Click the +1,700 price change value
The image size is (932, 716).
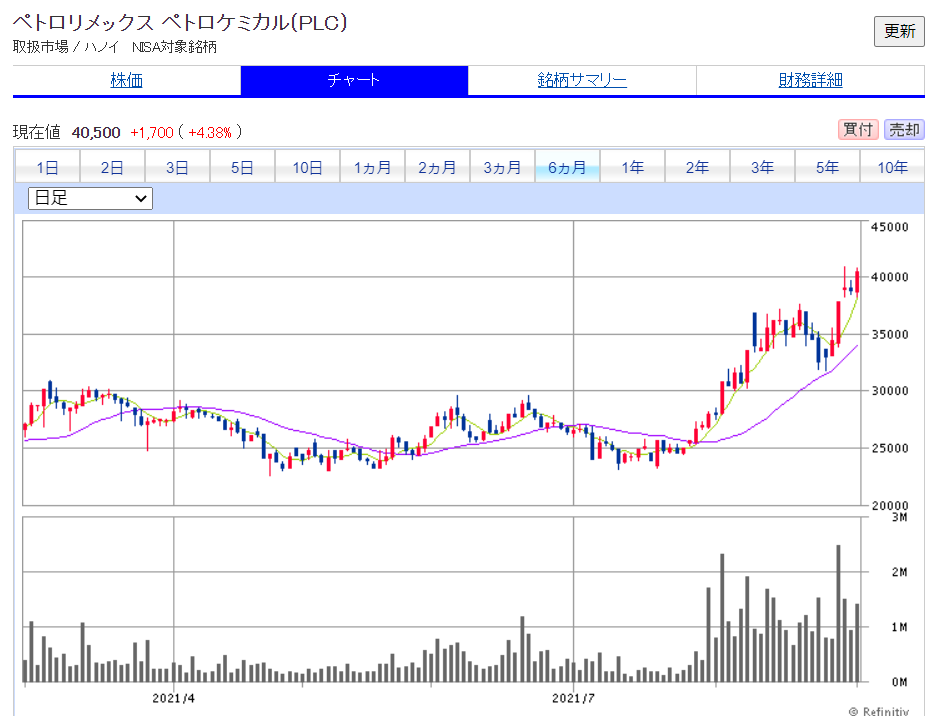(x=152, y=132)
